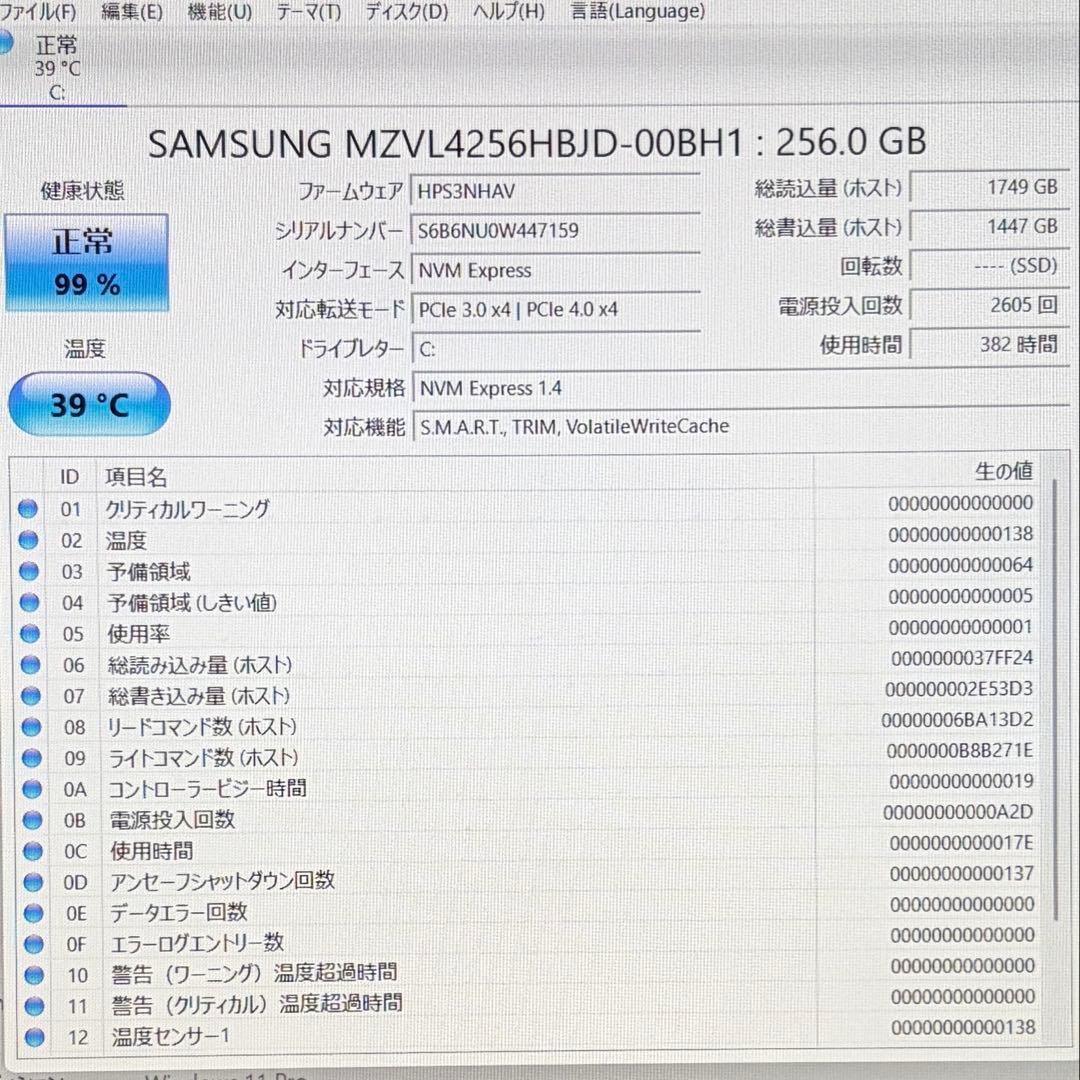Screen dimensions: 1080x1080
Task: Click status icon for row 12 温度センサー1
Action: (x=34, y=1037)
